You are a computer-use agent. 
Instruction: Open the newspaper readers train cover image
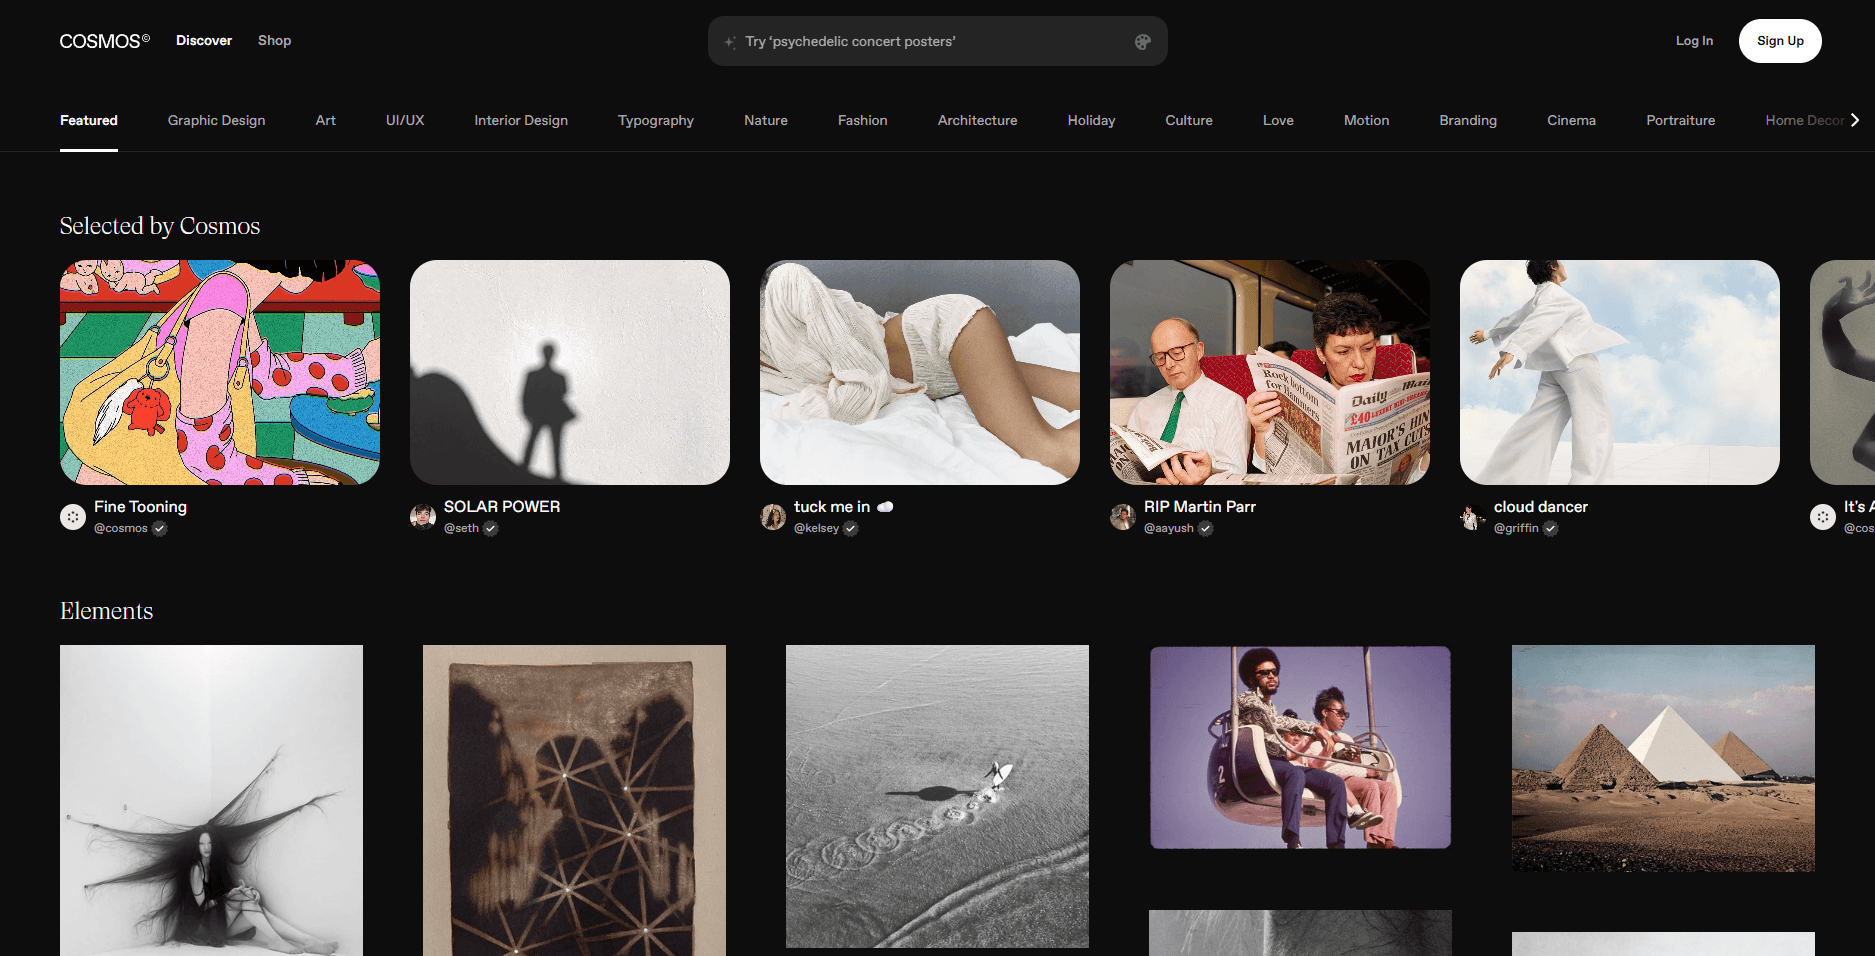[1270, 372]
